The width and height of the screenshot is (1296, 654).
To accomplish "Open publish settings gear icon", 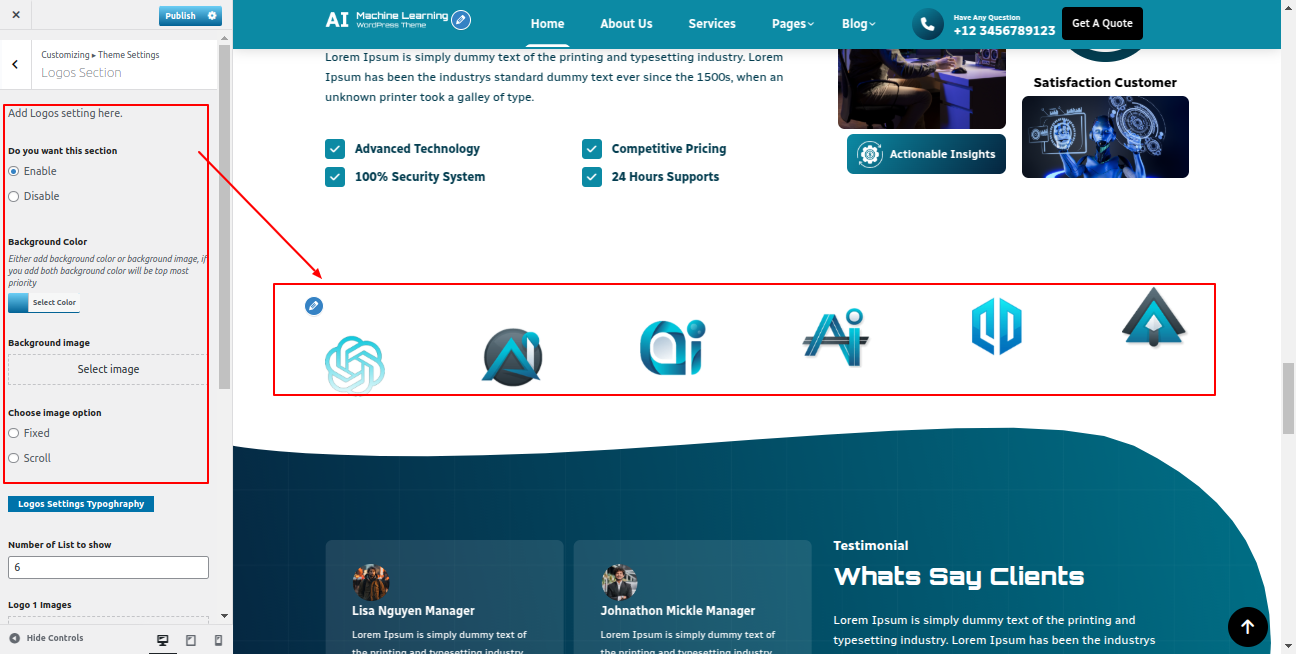I will coord(211,16).
